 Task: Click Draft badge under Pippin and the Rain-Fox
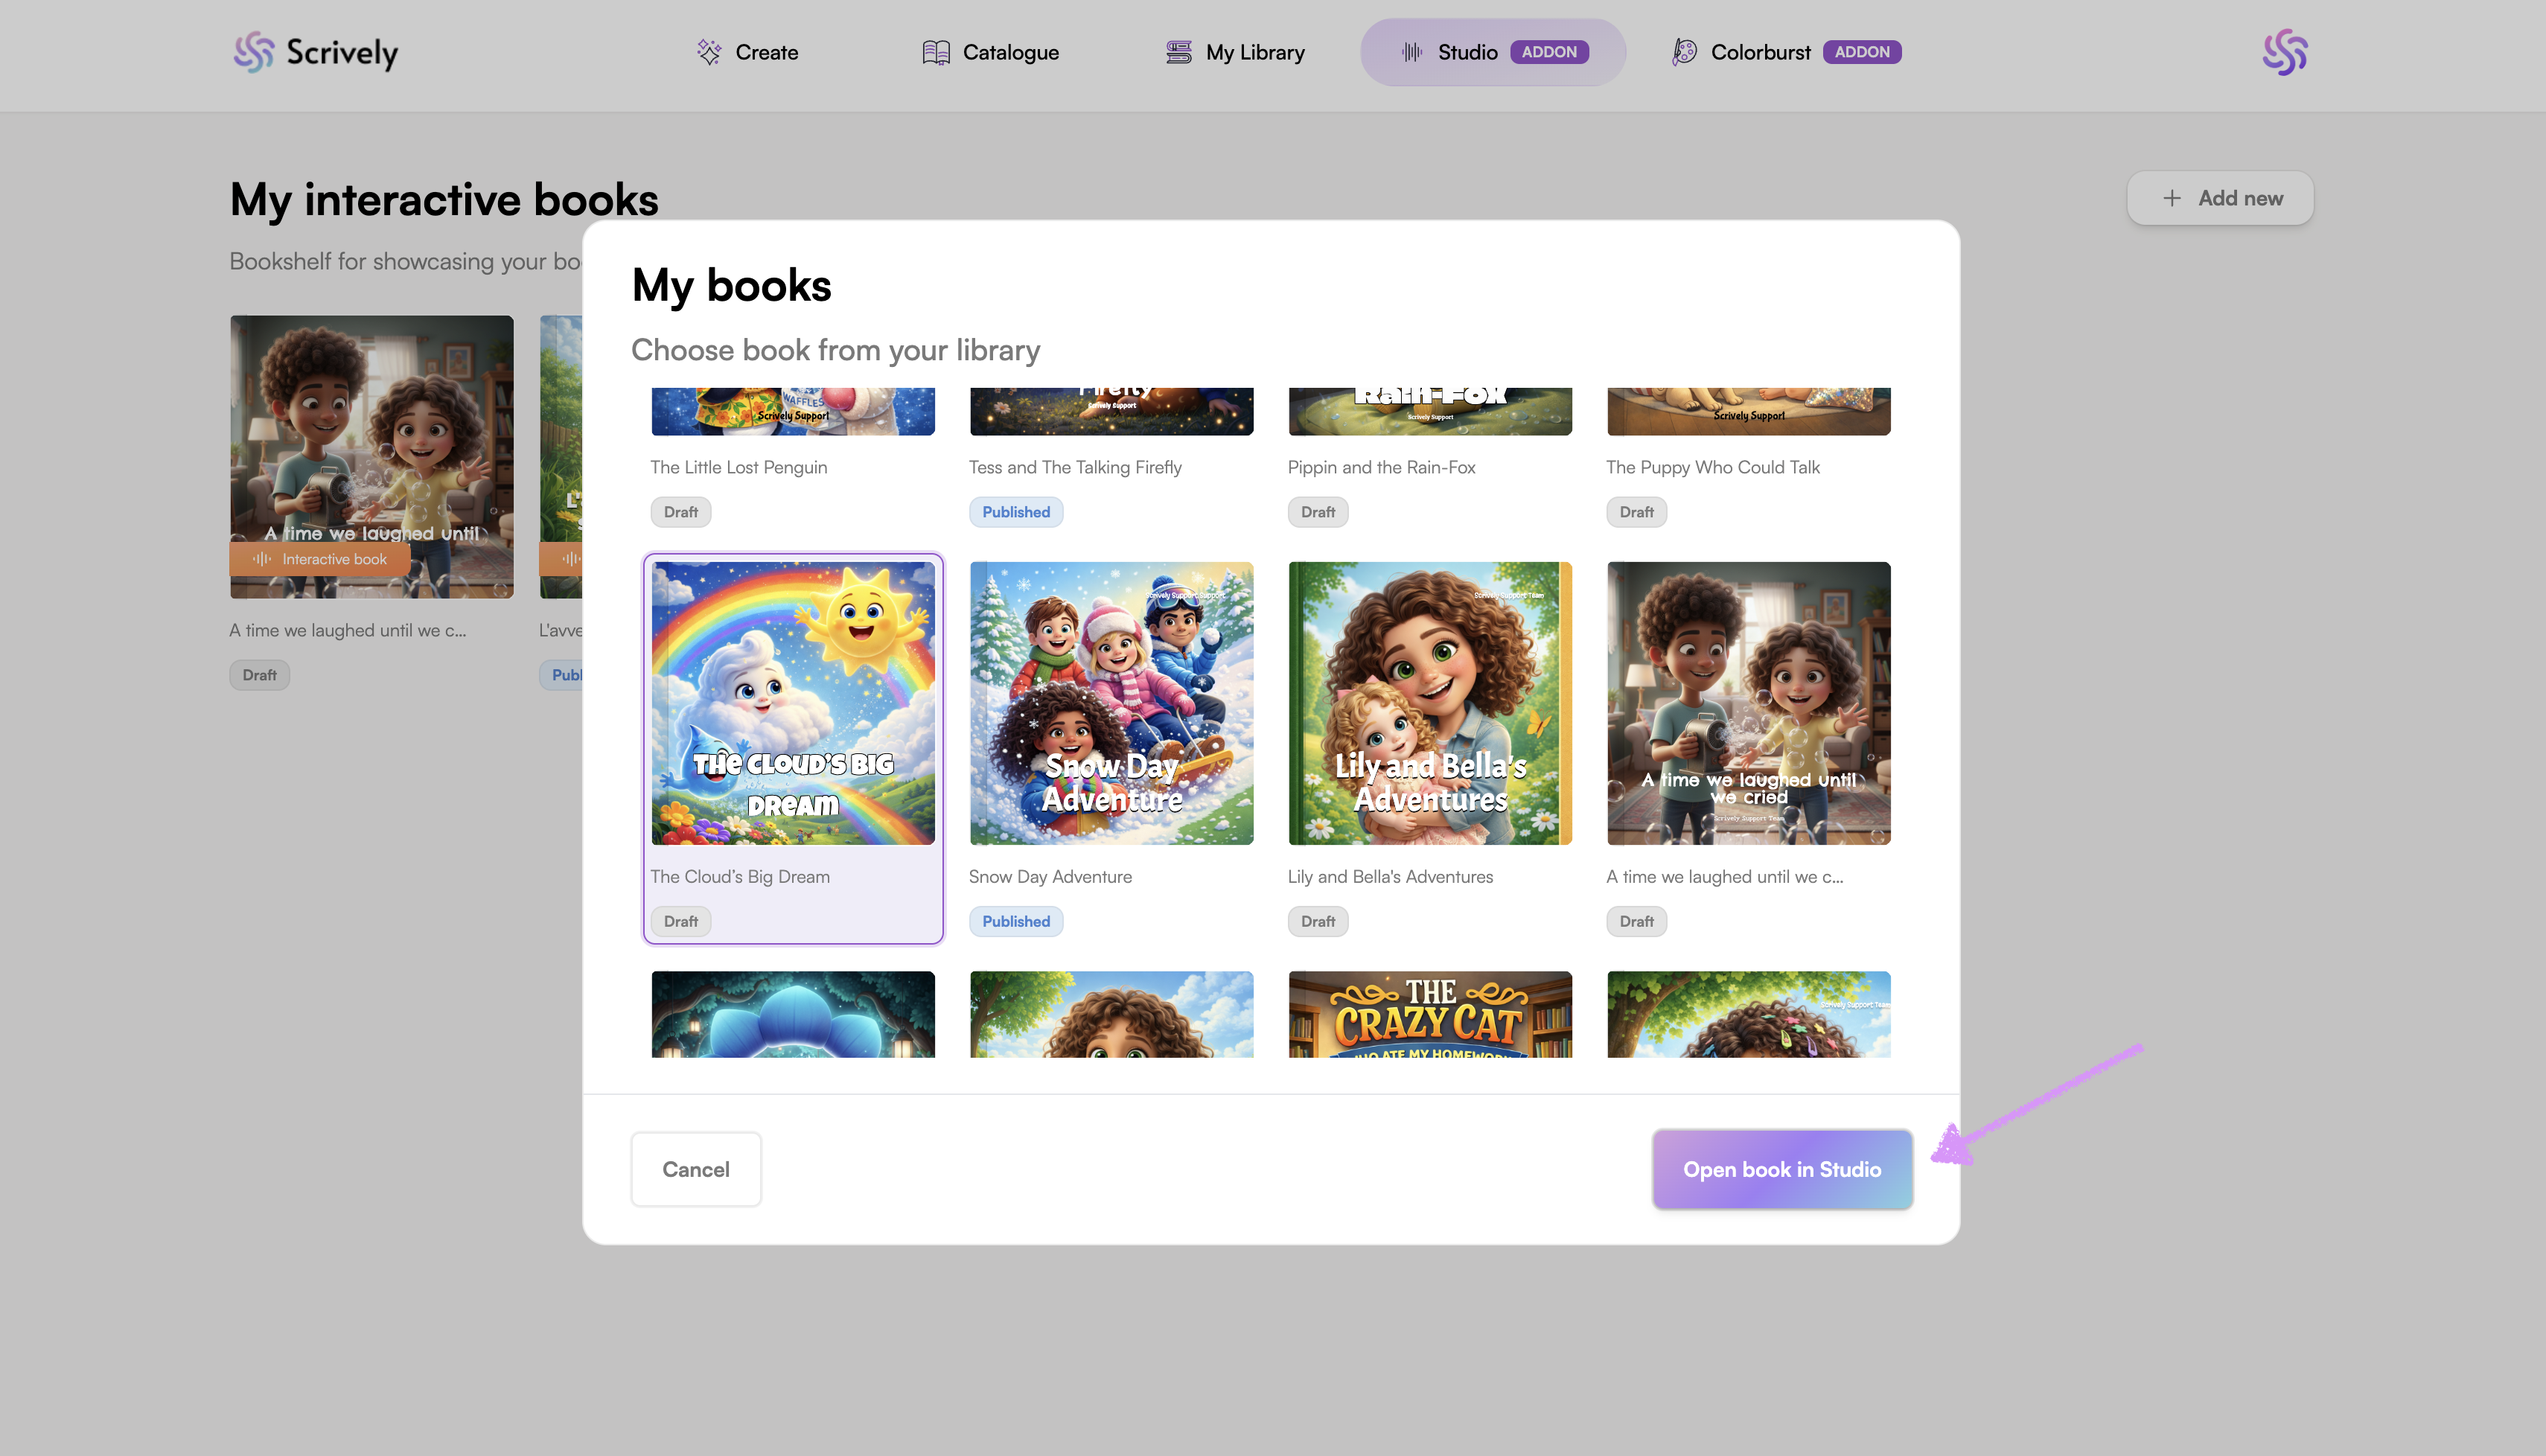point(1317,512)
